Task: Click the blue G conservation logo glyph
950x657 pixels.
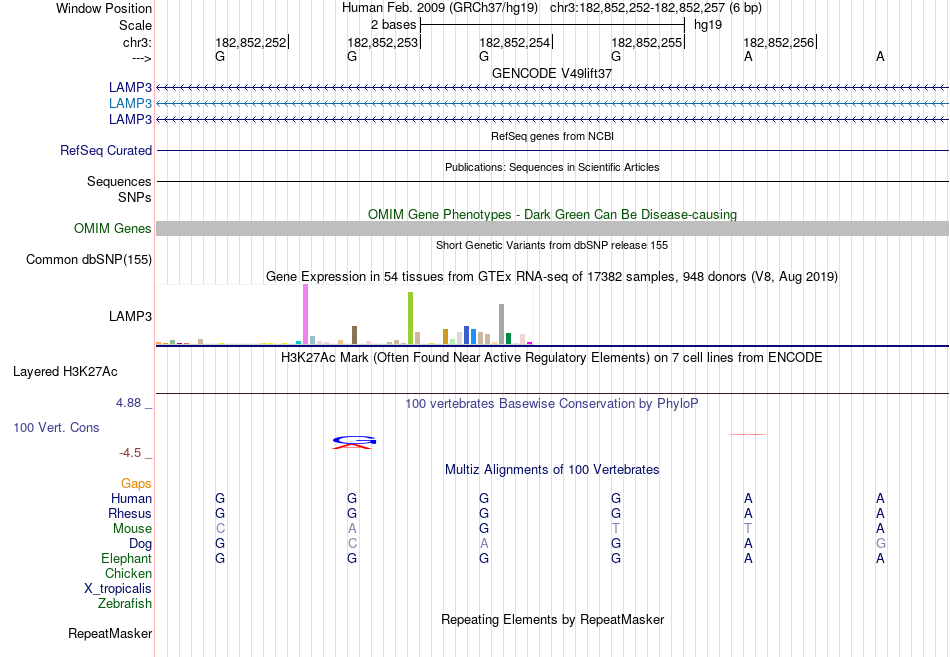Action: click(x=354, y=439)
